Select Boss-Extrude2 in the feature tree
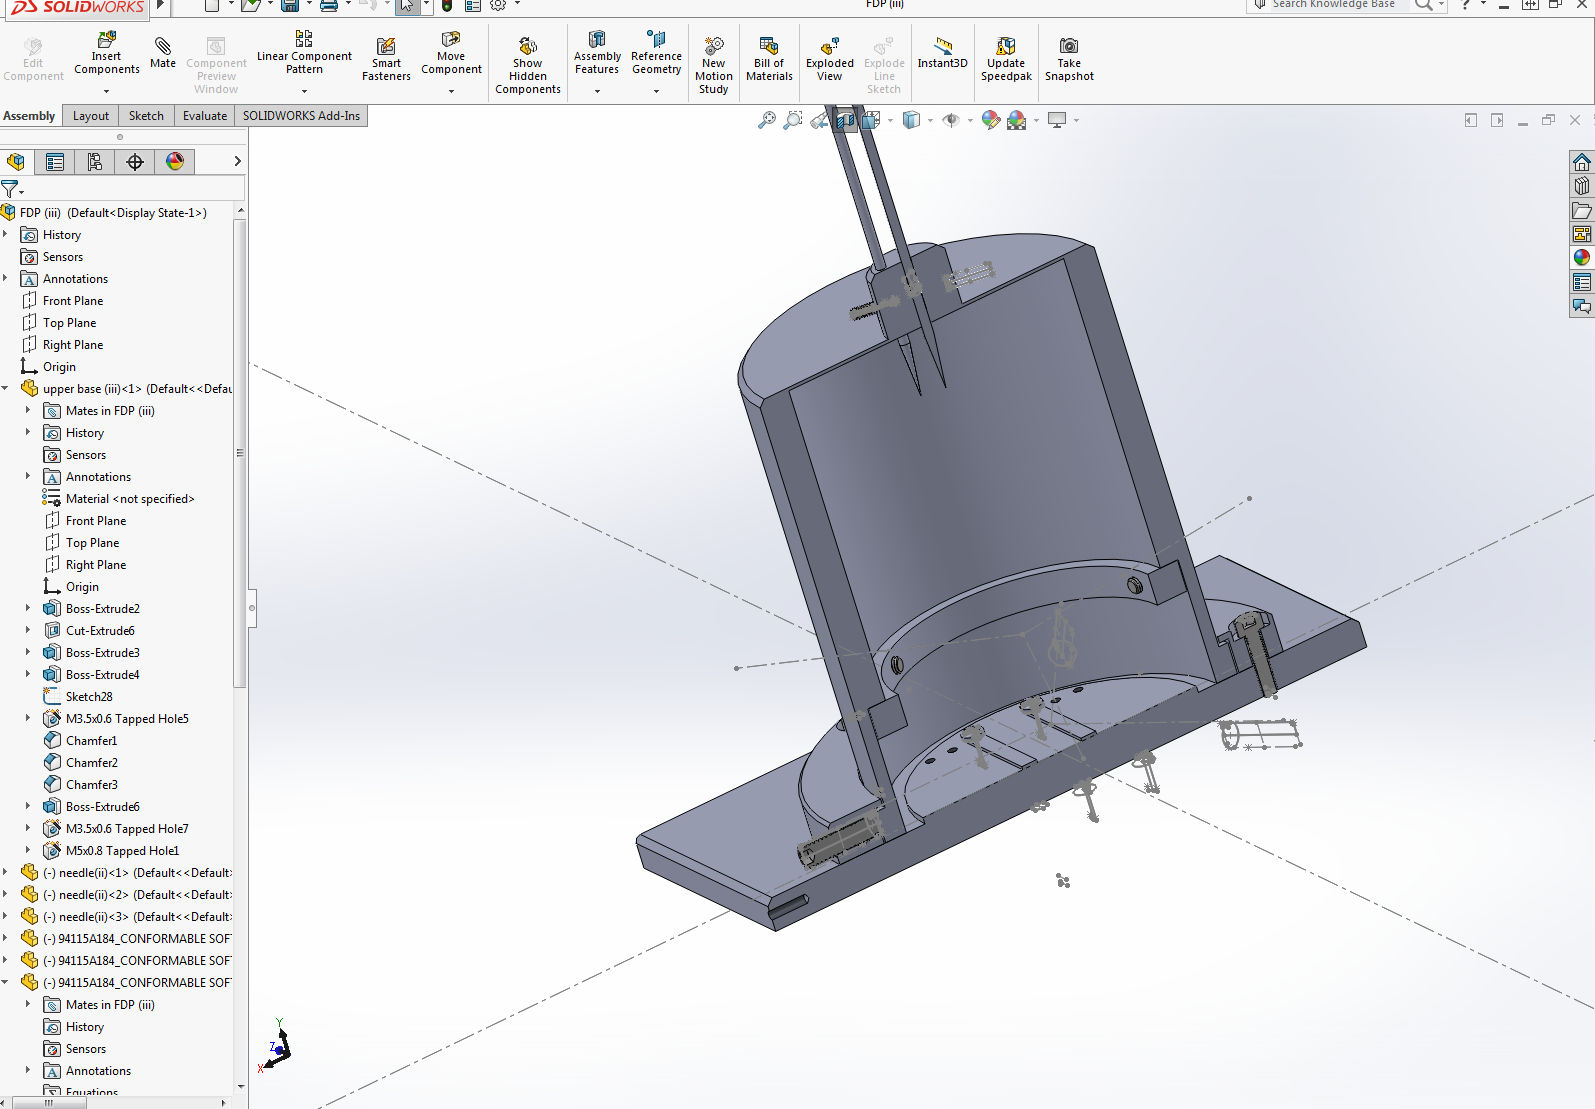This screenshot has height=1109, width=1595. click(x=102, y=609)
